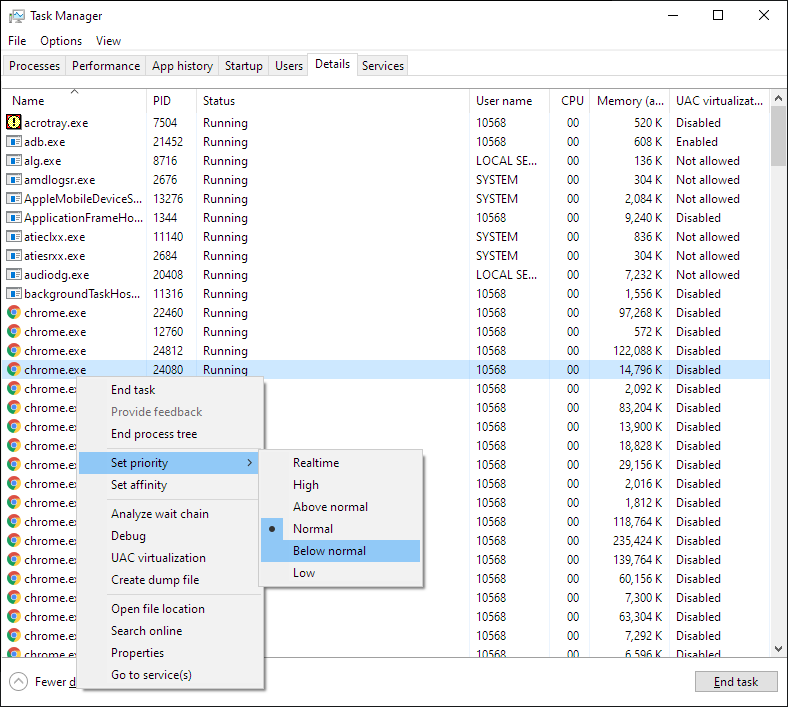Click the AppleMobileDeviceS... process icon
Screen dimensions: 788x707
pyautogui.click(x=14, y=198)
